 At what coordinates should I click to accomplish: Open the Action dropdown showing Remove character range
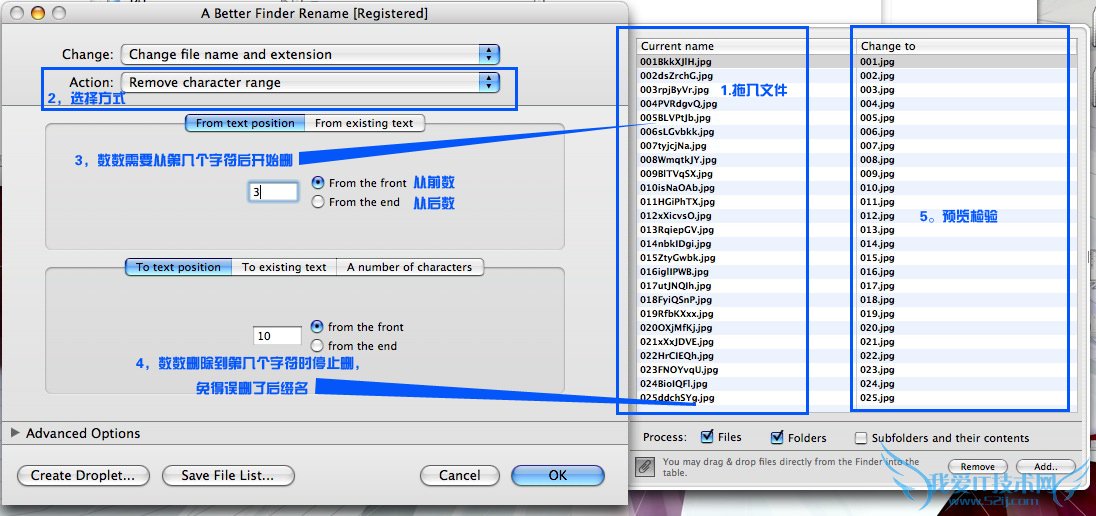pos(310,83)
